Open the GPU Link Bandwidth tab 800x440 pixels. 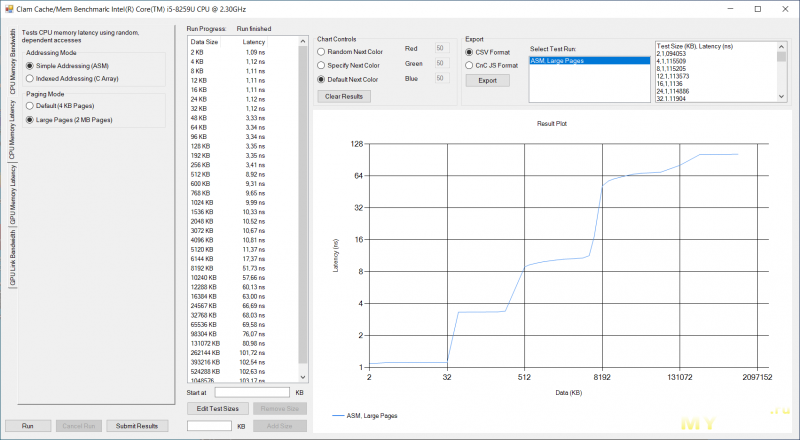pyautogui.click(x=13, y=257)
